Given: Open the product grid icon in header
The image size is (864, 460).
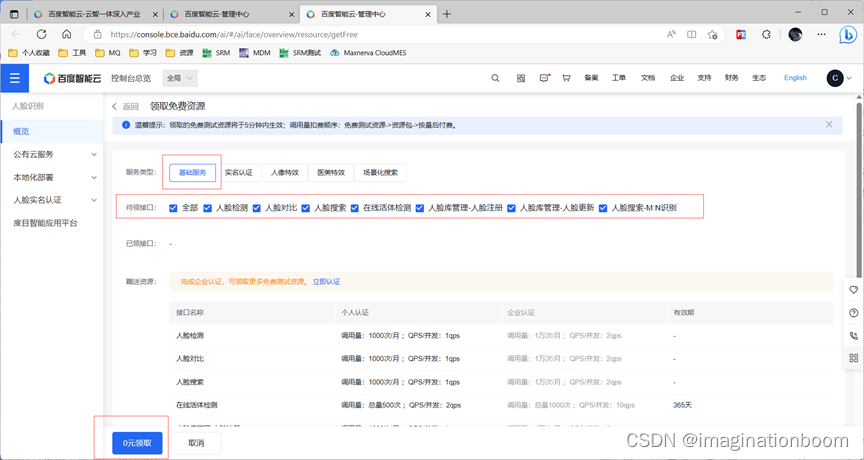Looking at the screenshot, I should tap(521, 78).
